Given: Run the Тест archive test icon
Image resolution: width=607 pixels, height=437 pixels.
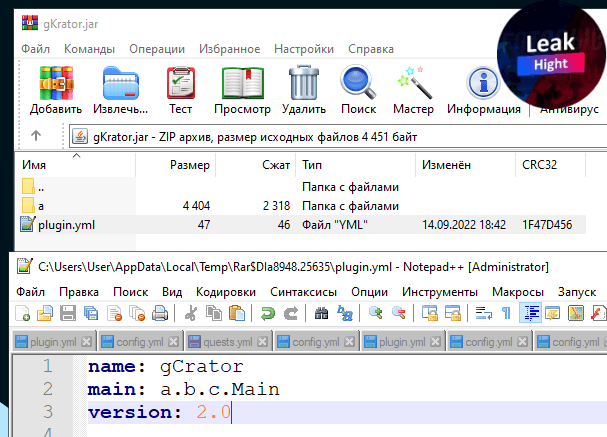Looking at the screenshot, I should pyautogui.click(x=180, y=83).
